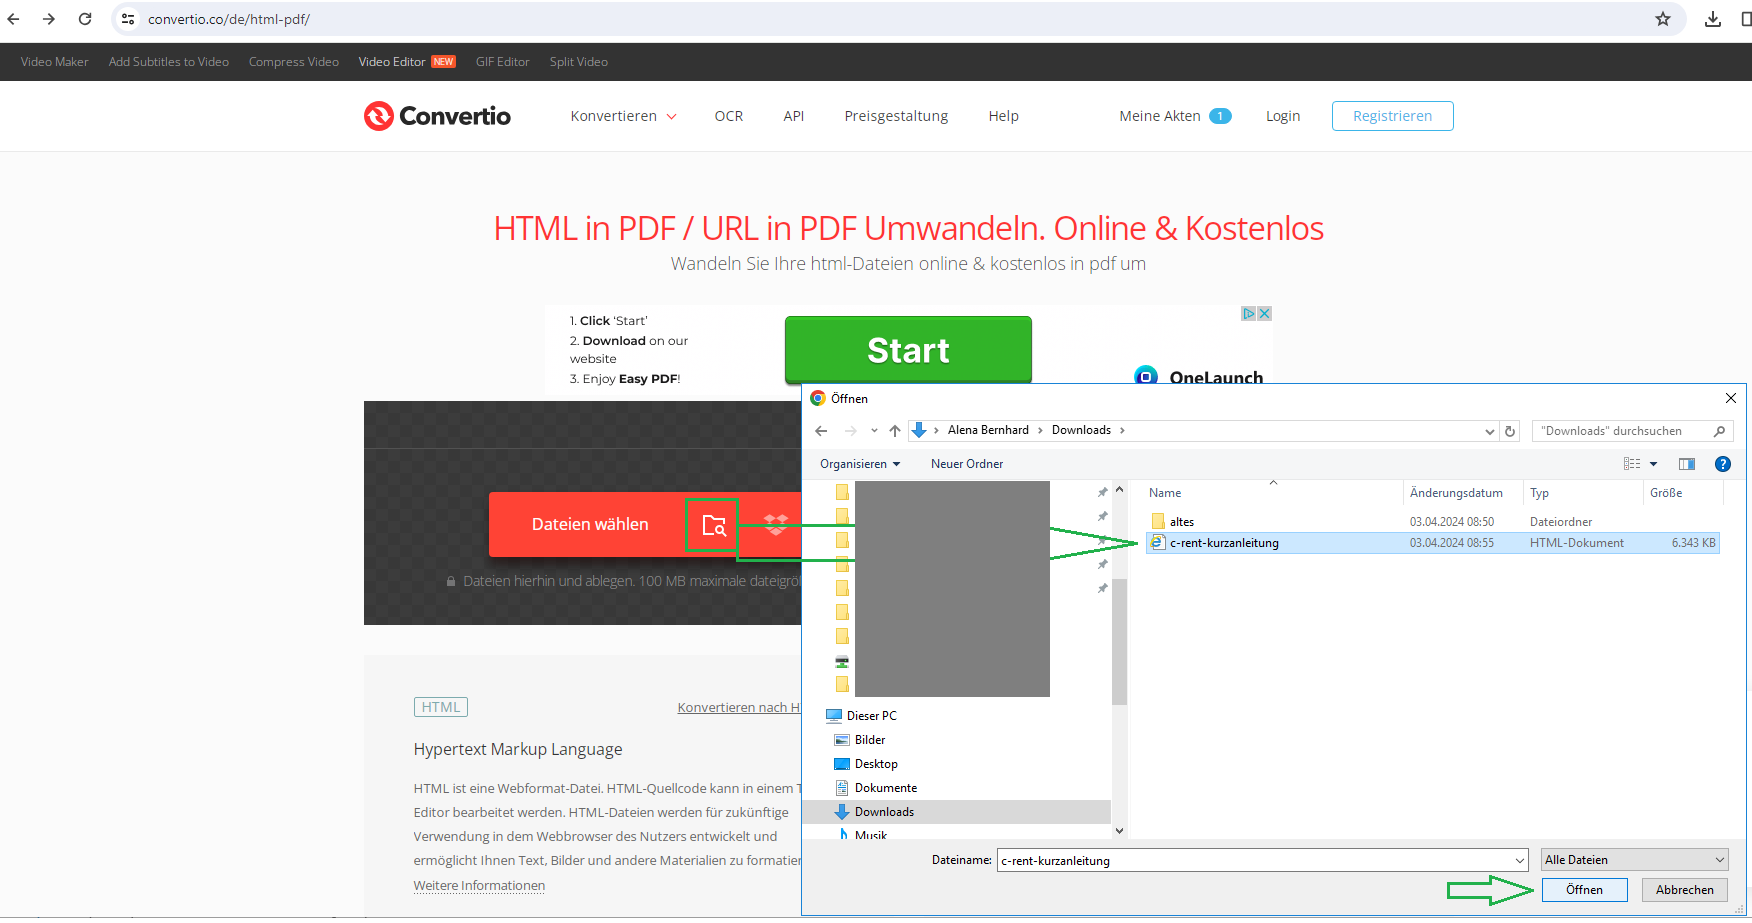Click the refresh folder icon in the dialog
This screenshot has height=923, width=1752.
1510,431
